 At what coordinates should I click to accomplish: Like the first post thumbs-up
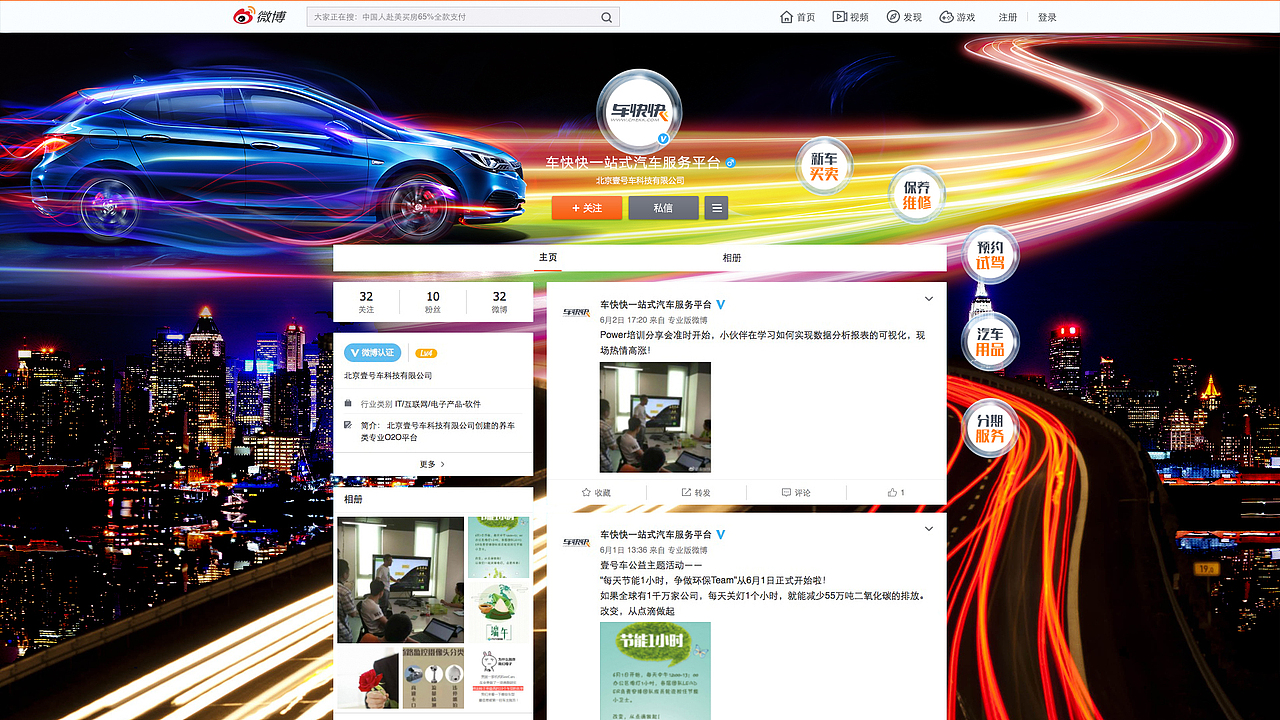coord(896,492)
